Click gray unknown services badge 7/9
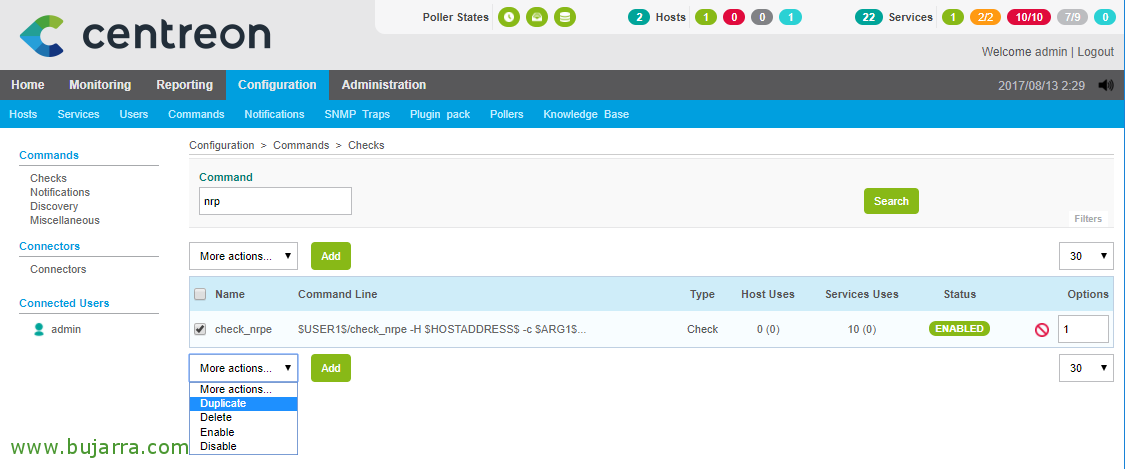This screenshot has height=469, width=1125. click(x=1072, y=17)
